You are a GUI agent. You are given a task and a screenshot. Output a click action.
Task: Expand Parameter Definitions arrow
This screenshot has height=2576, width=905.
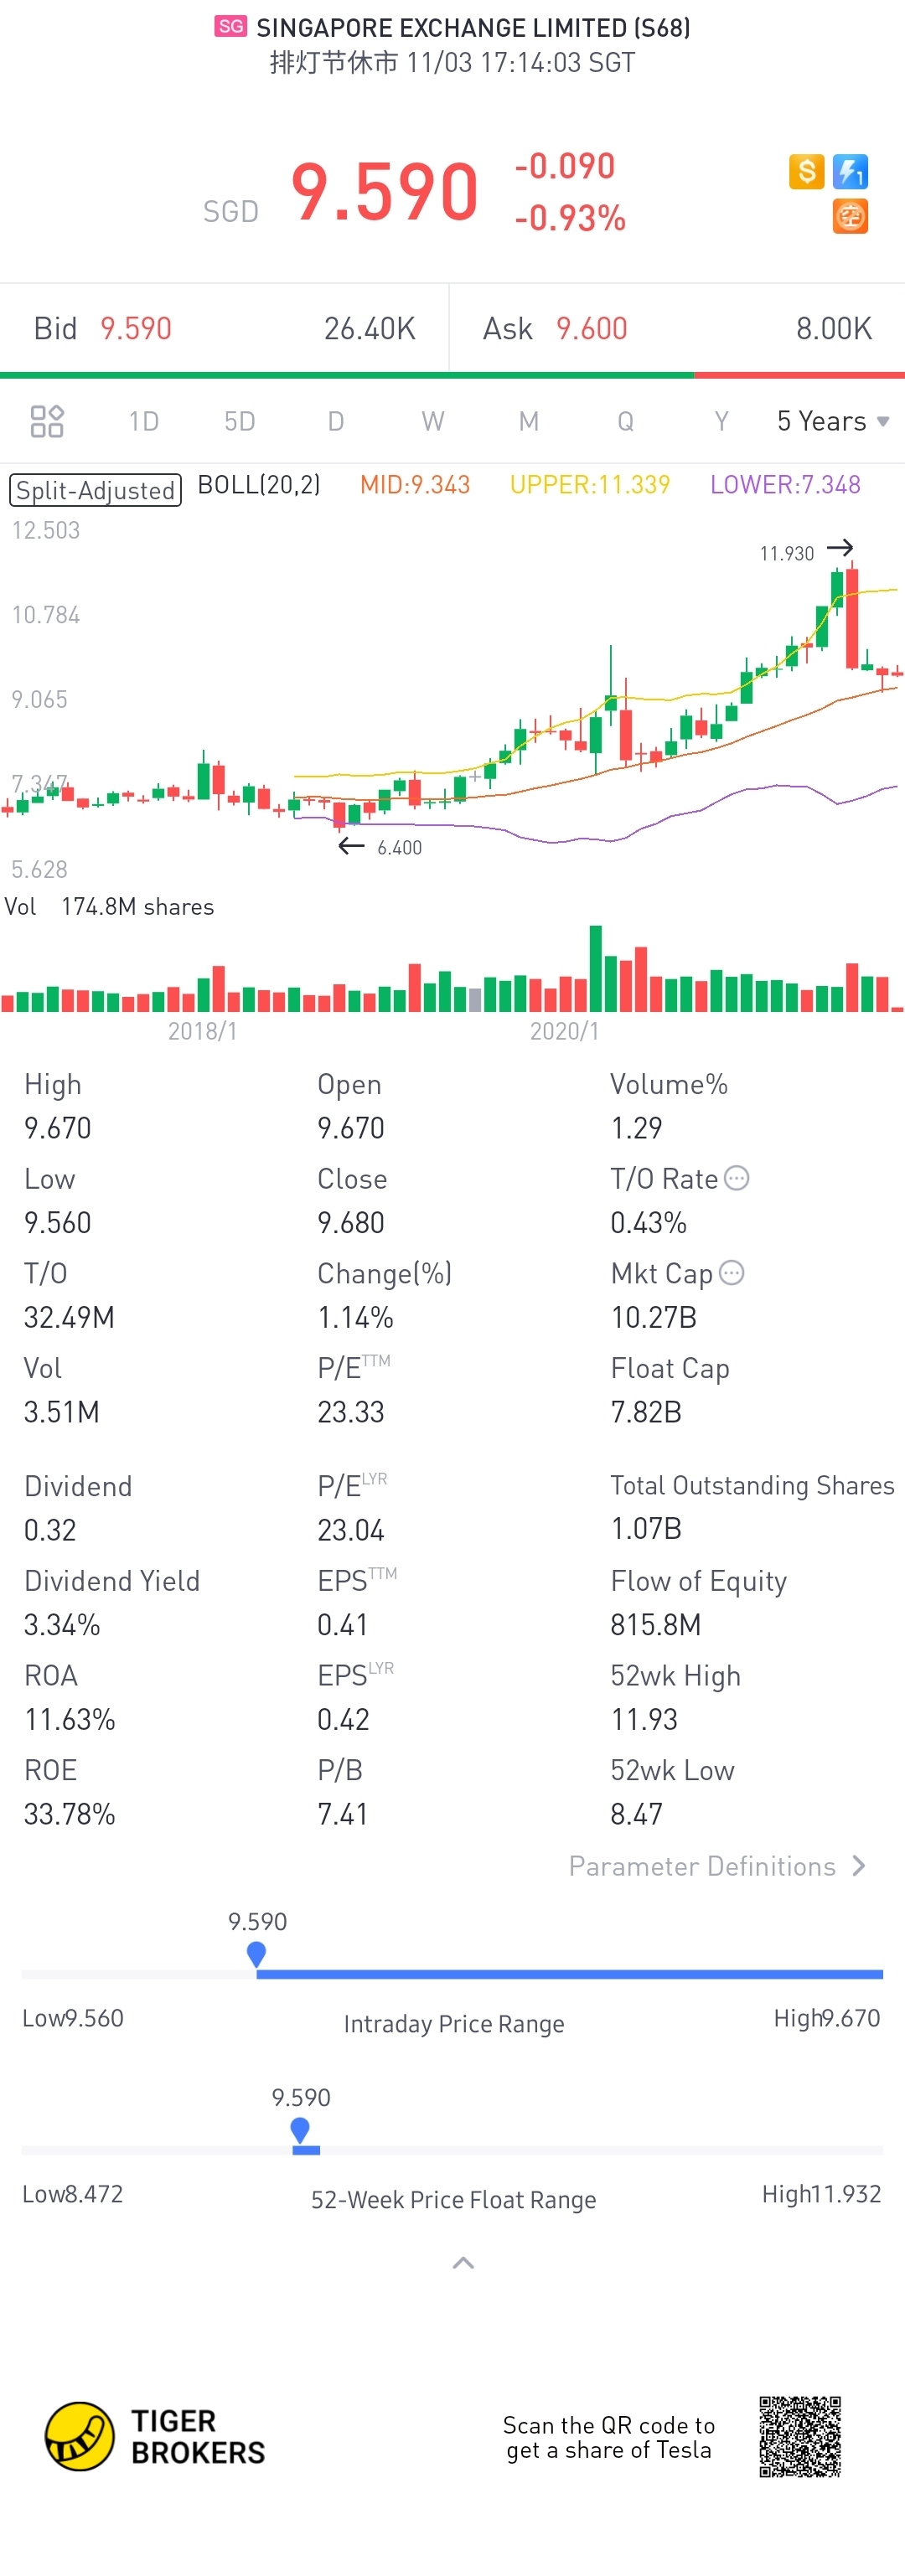[x=858, y=1866]
